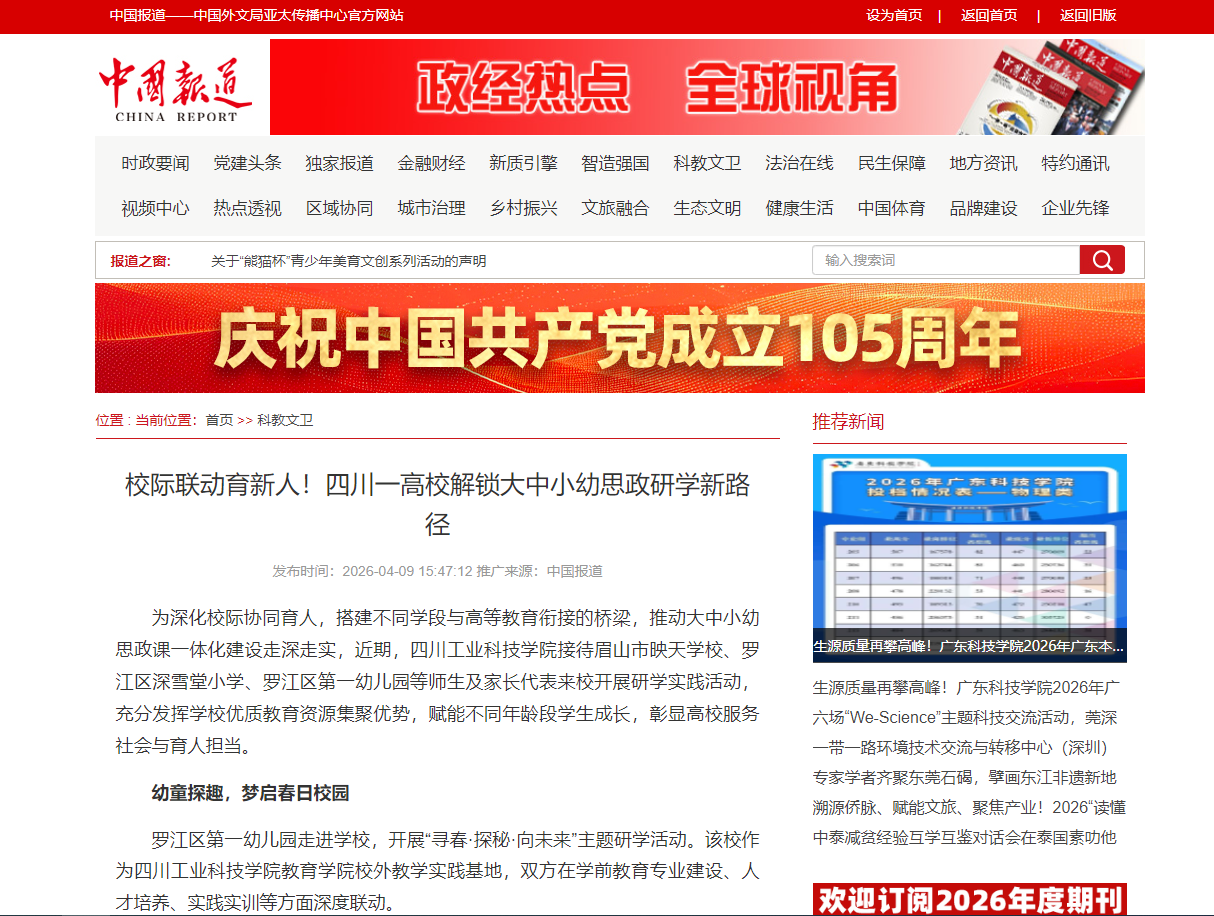
Task: Click the 欢迎订阅2026年度期刊 banner
Action: [969, 899]
